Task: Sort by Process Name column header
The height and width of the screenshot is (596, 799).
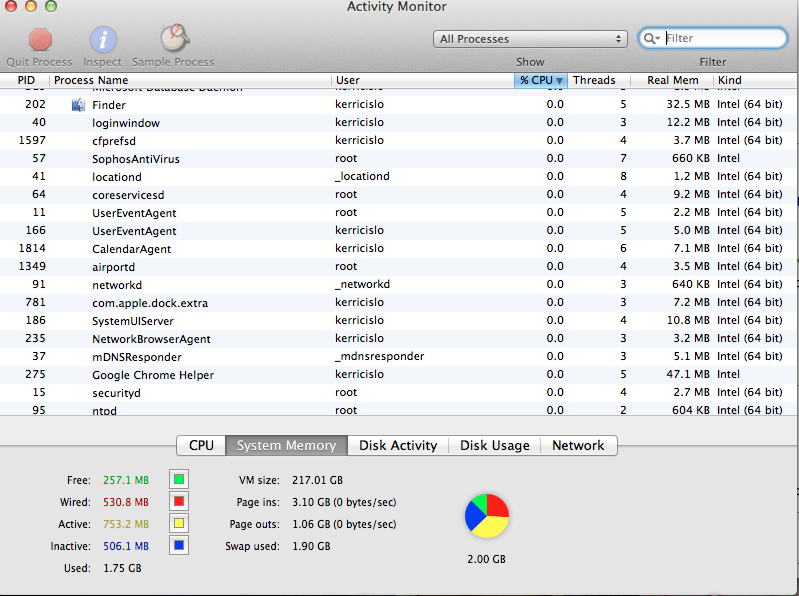Action: [190, 80]
